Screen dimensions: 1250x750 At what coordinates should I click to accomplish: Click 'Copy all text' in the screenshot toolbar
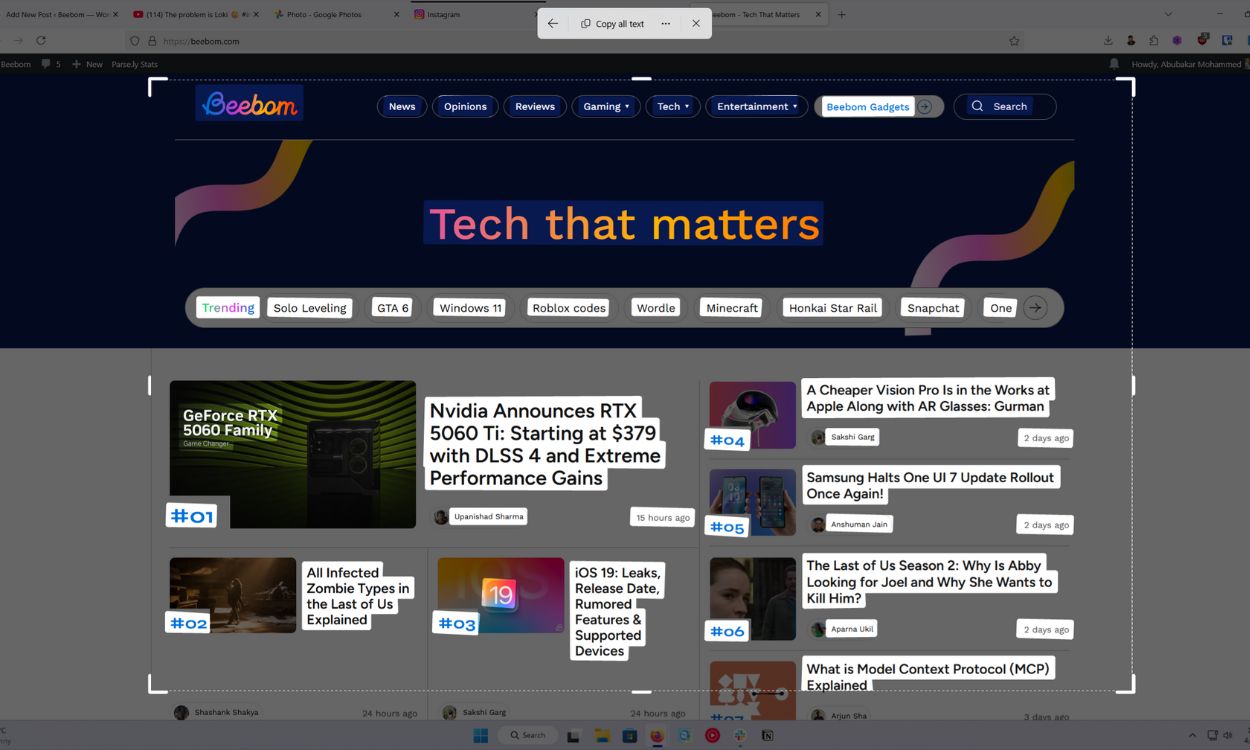(x=618, y=22)
